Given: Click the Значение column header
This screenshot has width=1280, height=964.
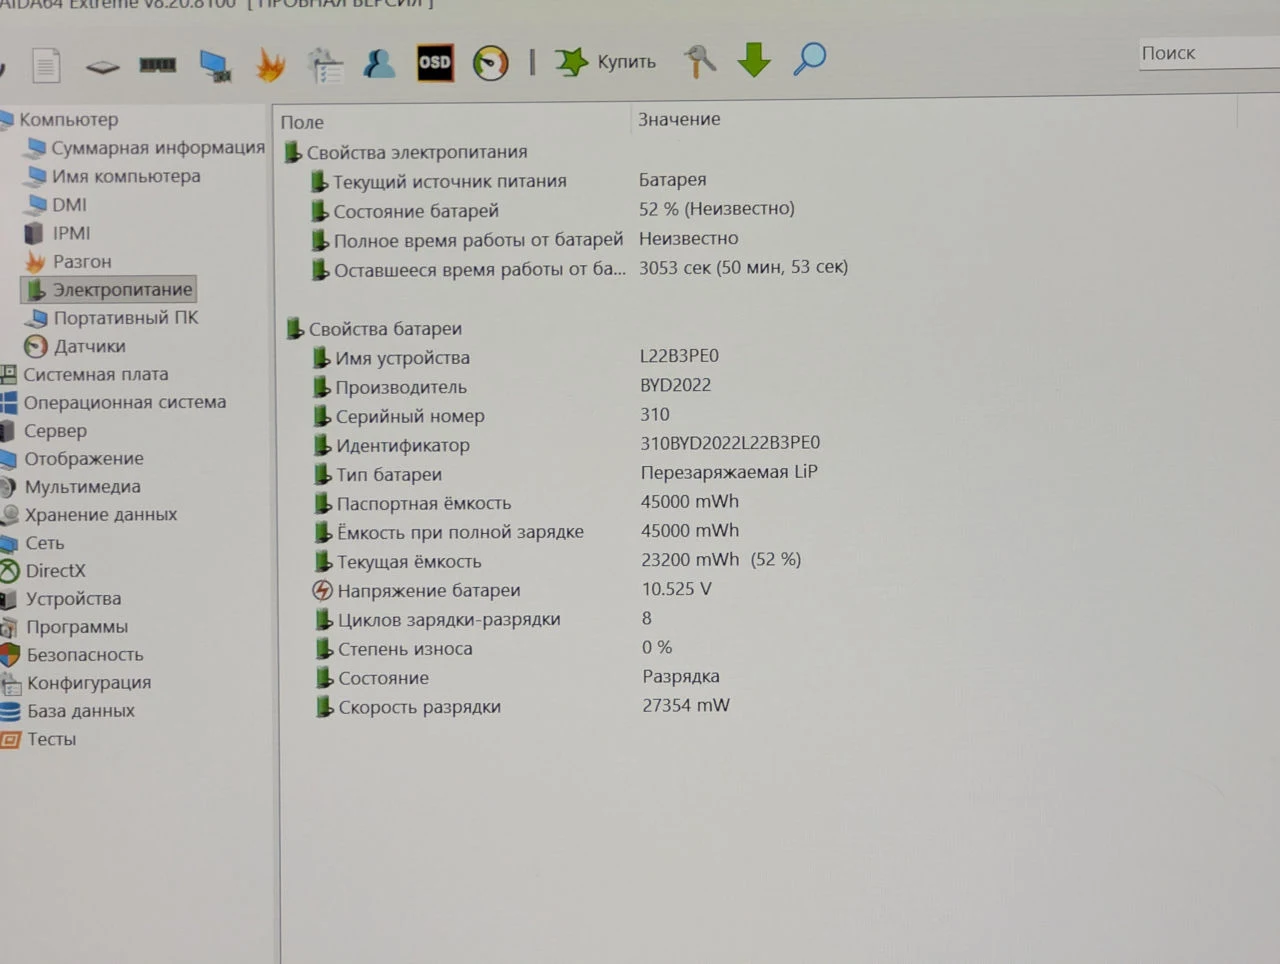Looking at the screenshot, I should click(x=679, y=119).
